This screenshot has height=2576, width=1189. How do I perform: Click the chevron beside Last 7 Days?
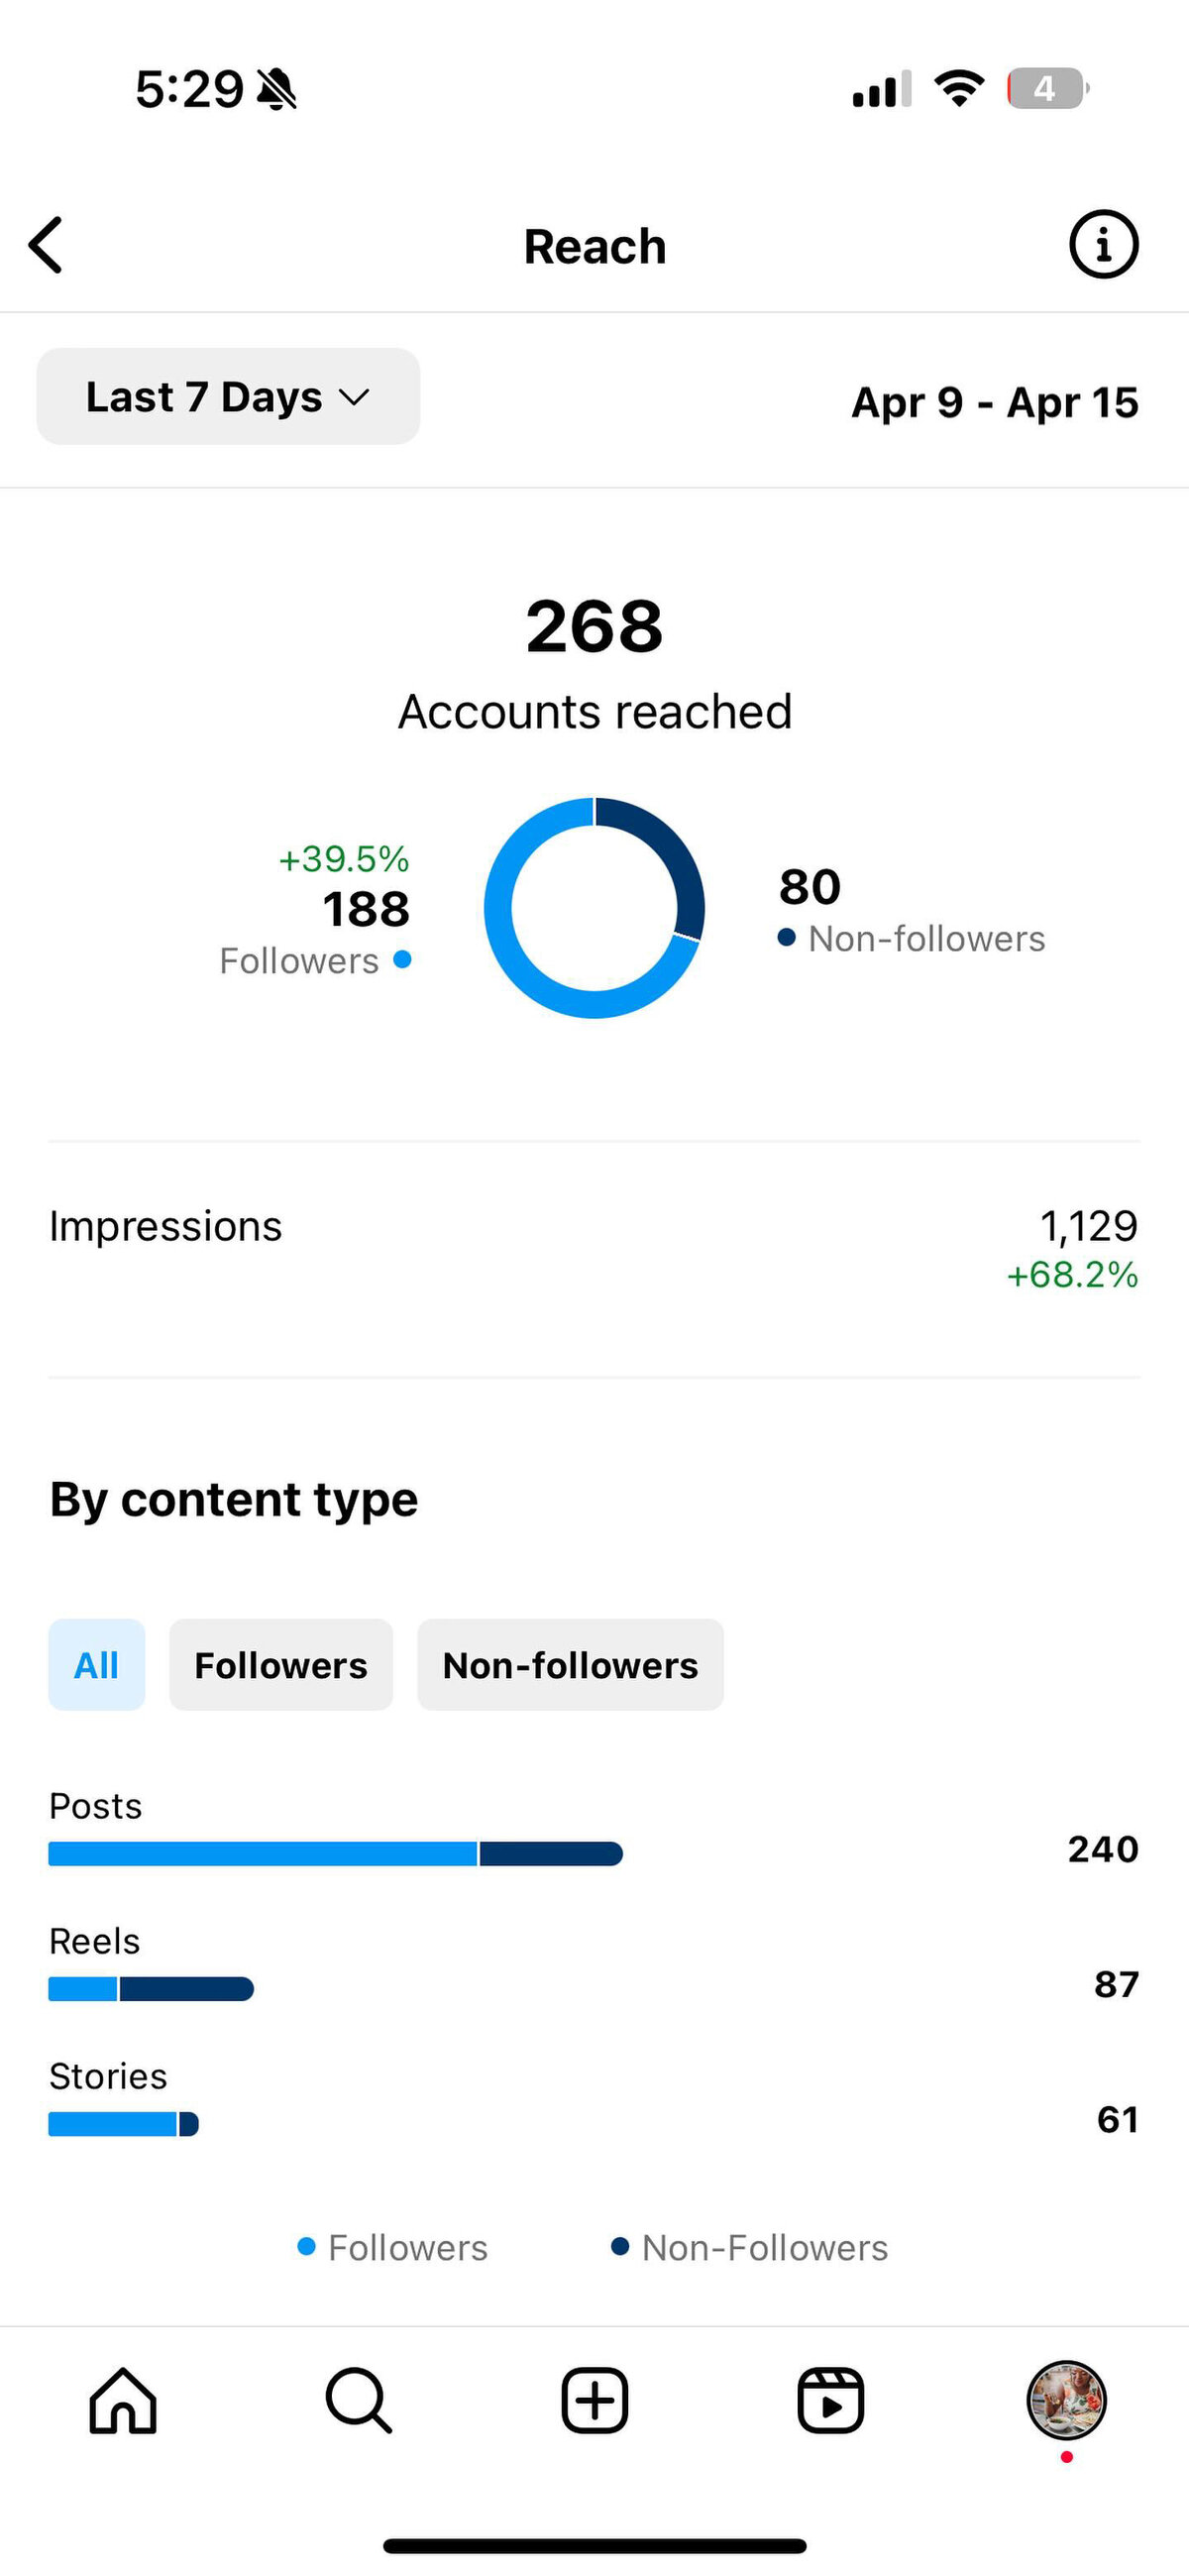click(x=354, y=398)
